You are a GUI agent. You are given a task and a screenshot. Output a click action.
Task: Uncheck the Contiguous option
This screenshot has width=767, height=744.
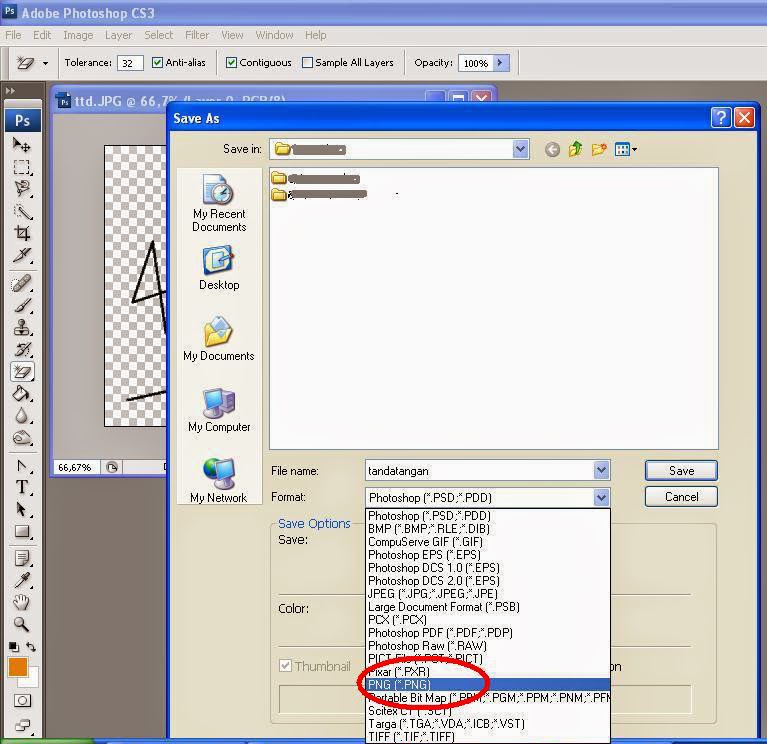[x=231, y=63]
